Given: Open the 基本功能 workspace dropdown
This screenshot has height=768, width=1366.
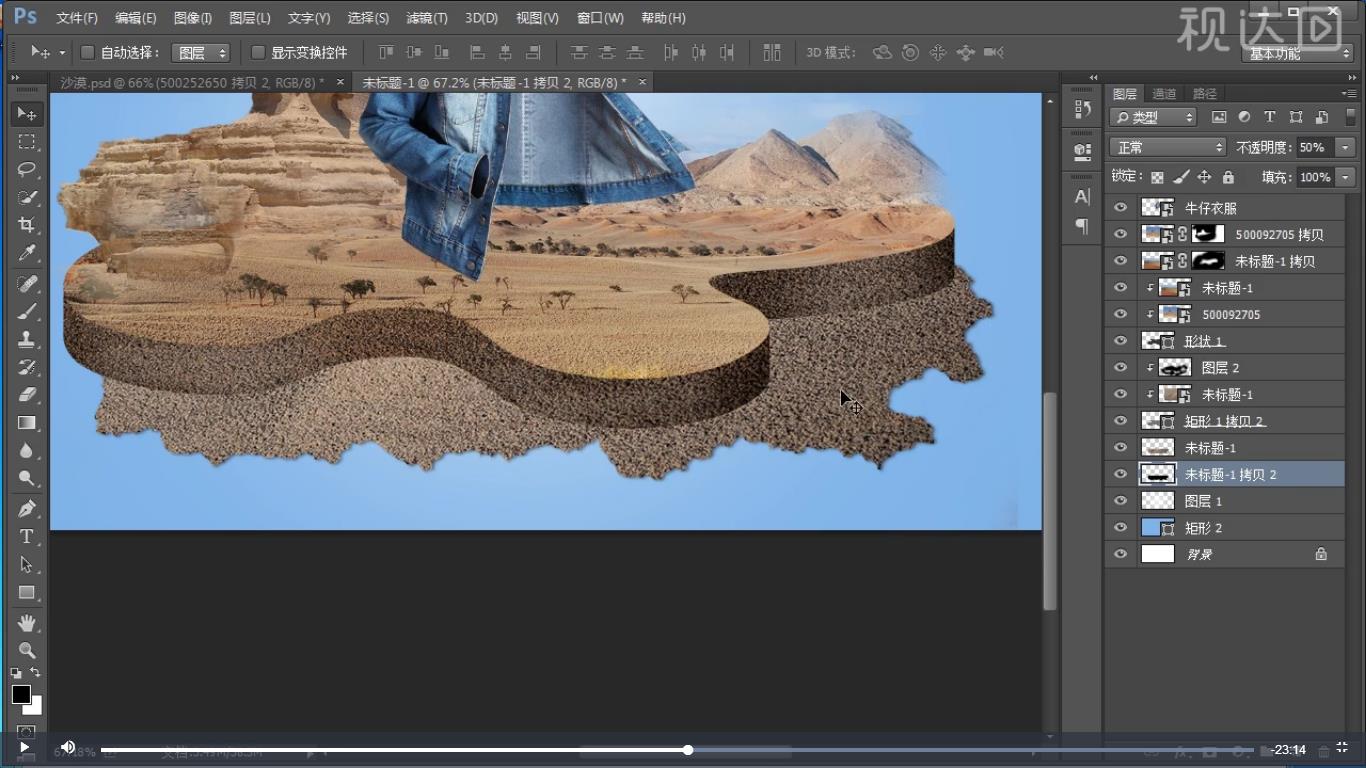Looking at the screenshot, I should [x=1298, y=54].
